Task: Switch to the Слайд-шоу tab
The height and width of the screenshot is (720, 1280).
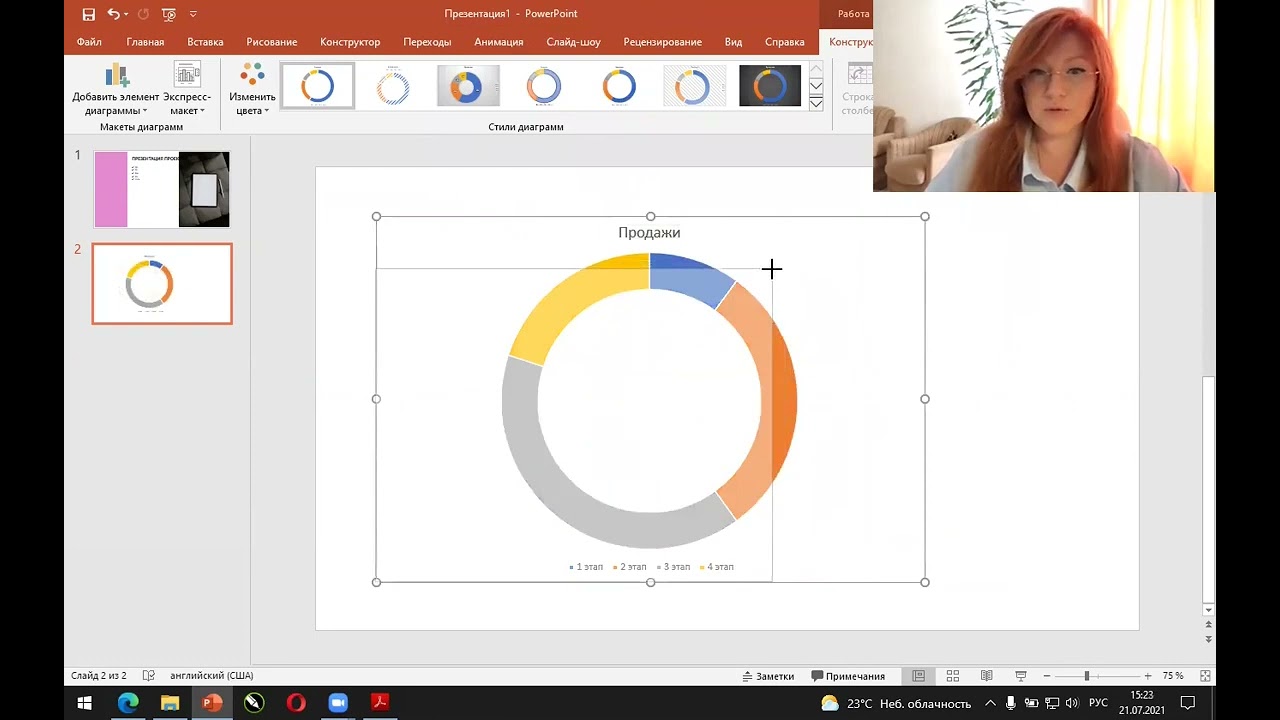Action: point(574,42)
